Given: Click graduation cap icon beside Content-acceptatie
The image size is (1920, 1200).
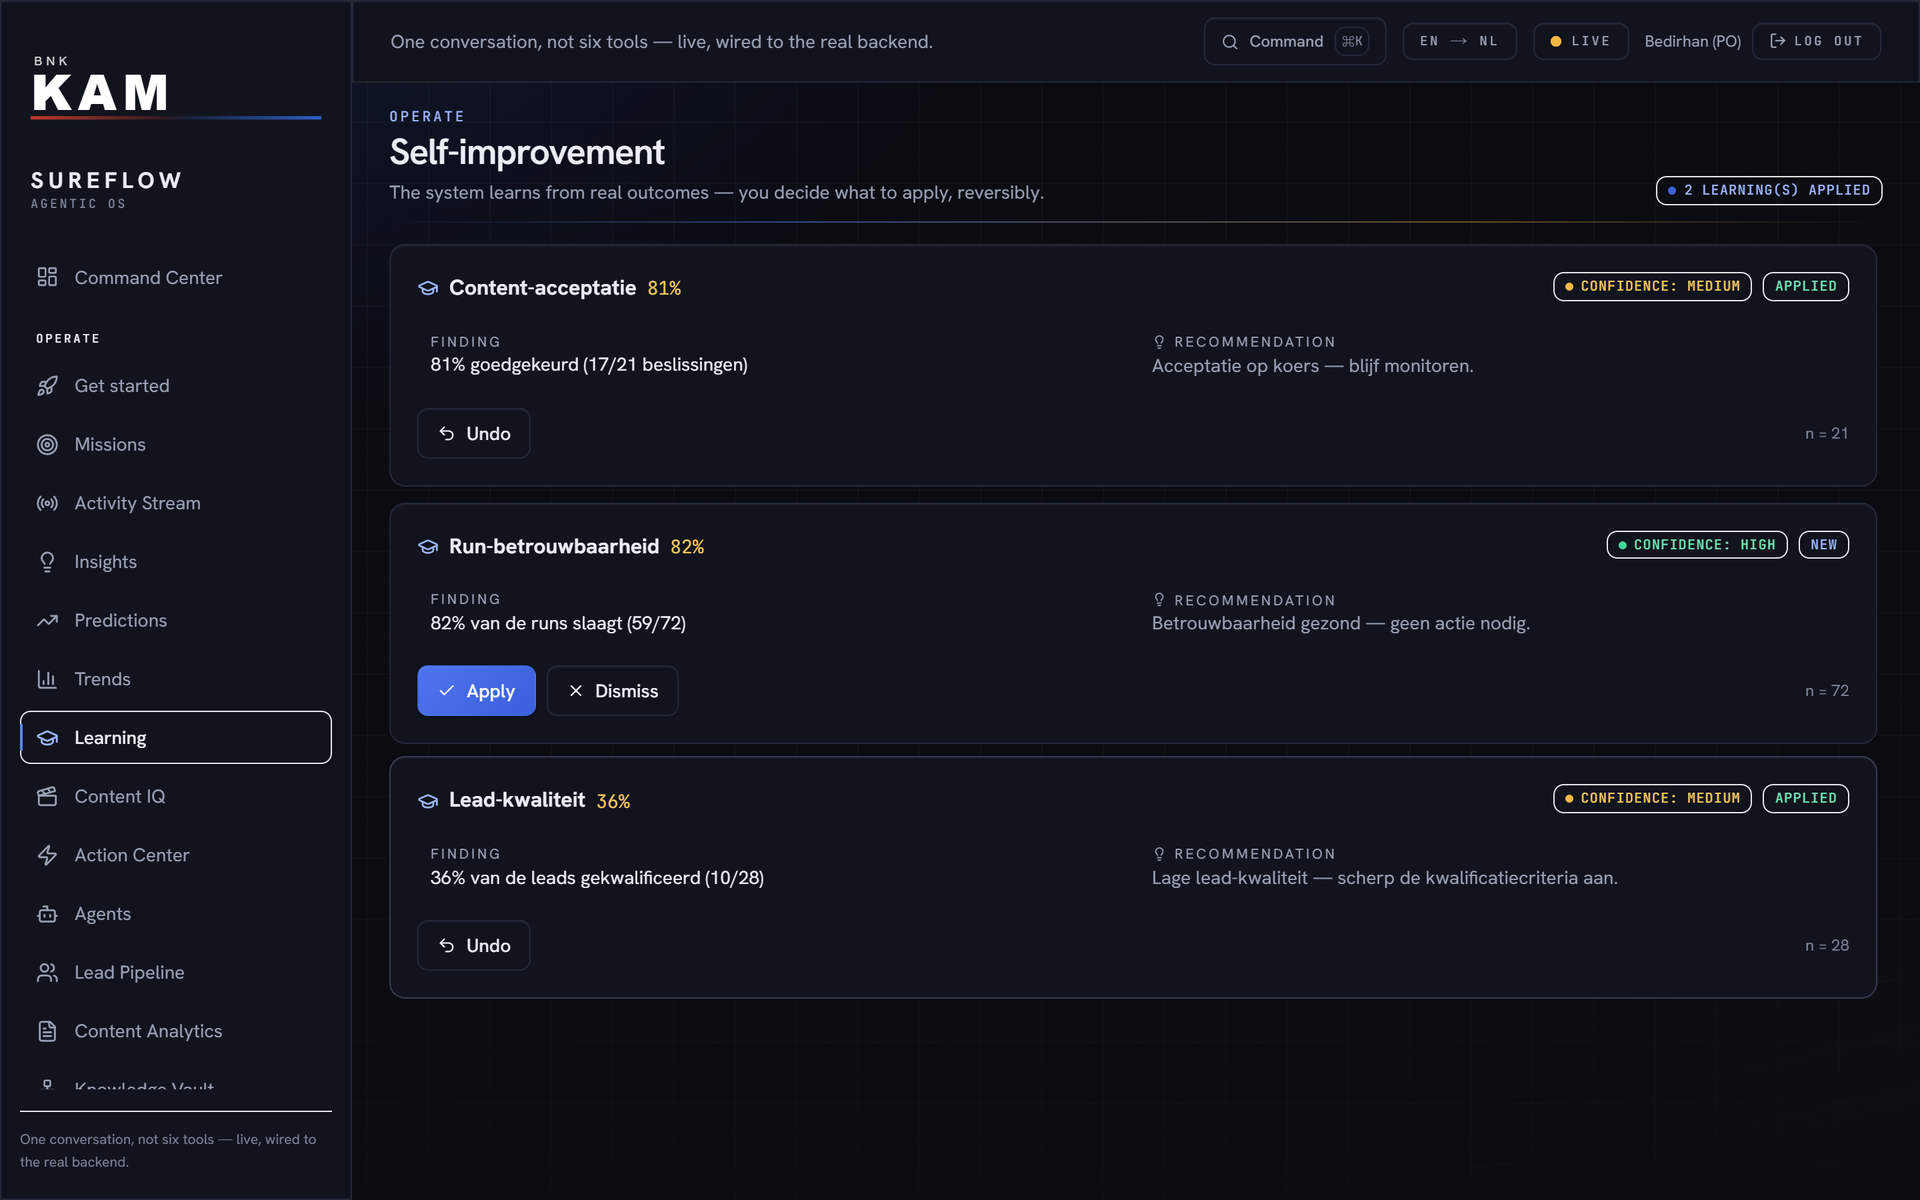Looking at the screenshot, I should pos(428,288).
